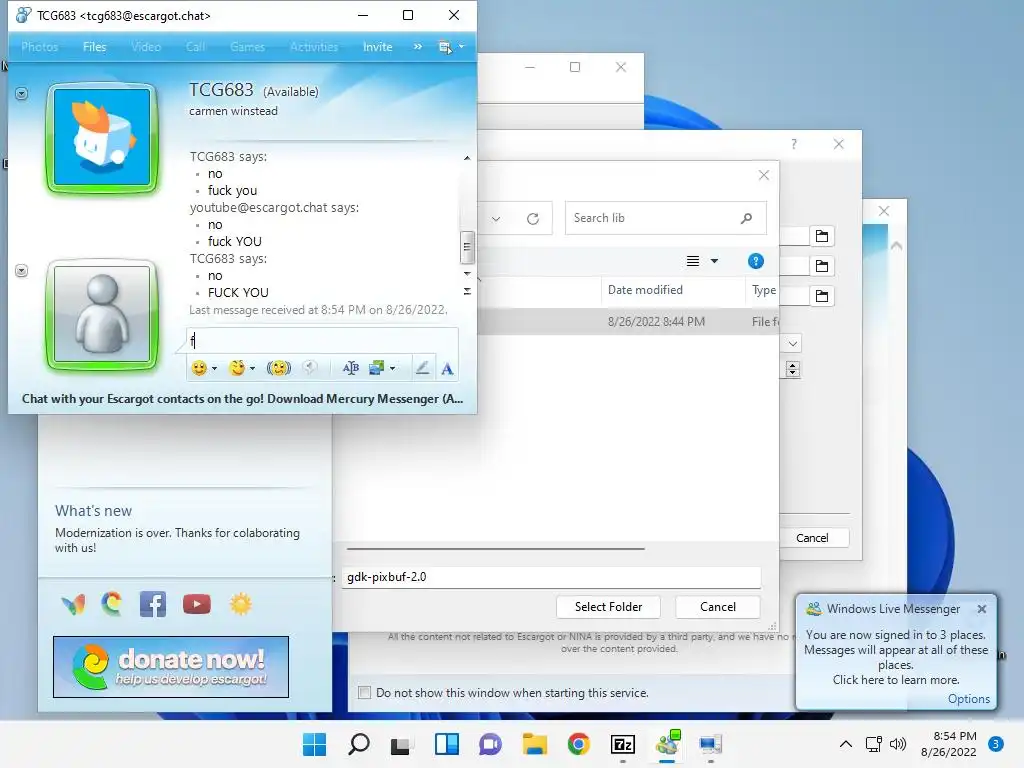Switch to typing mode (letter A icon)
Screen dimensions: 1024x768
point(447,369)
